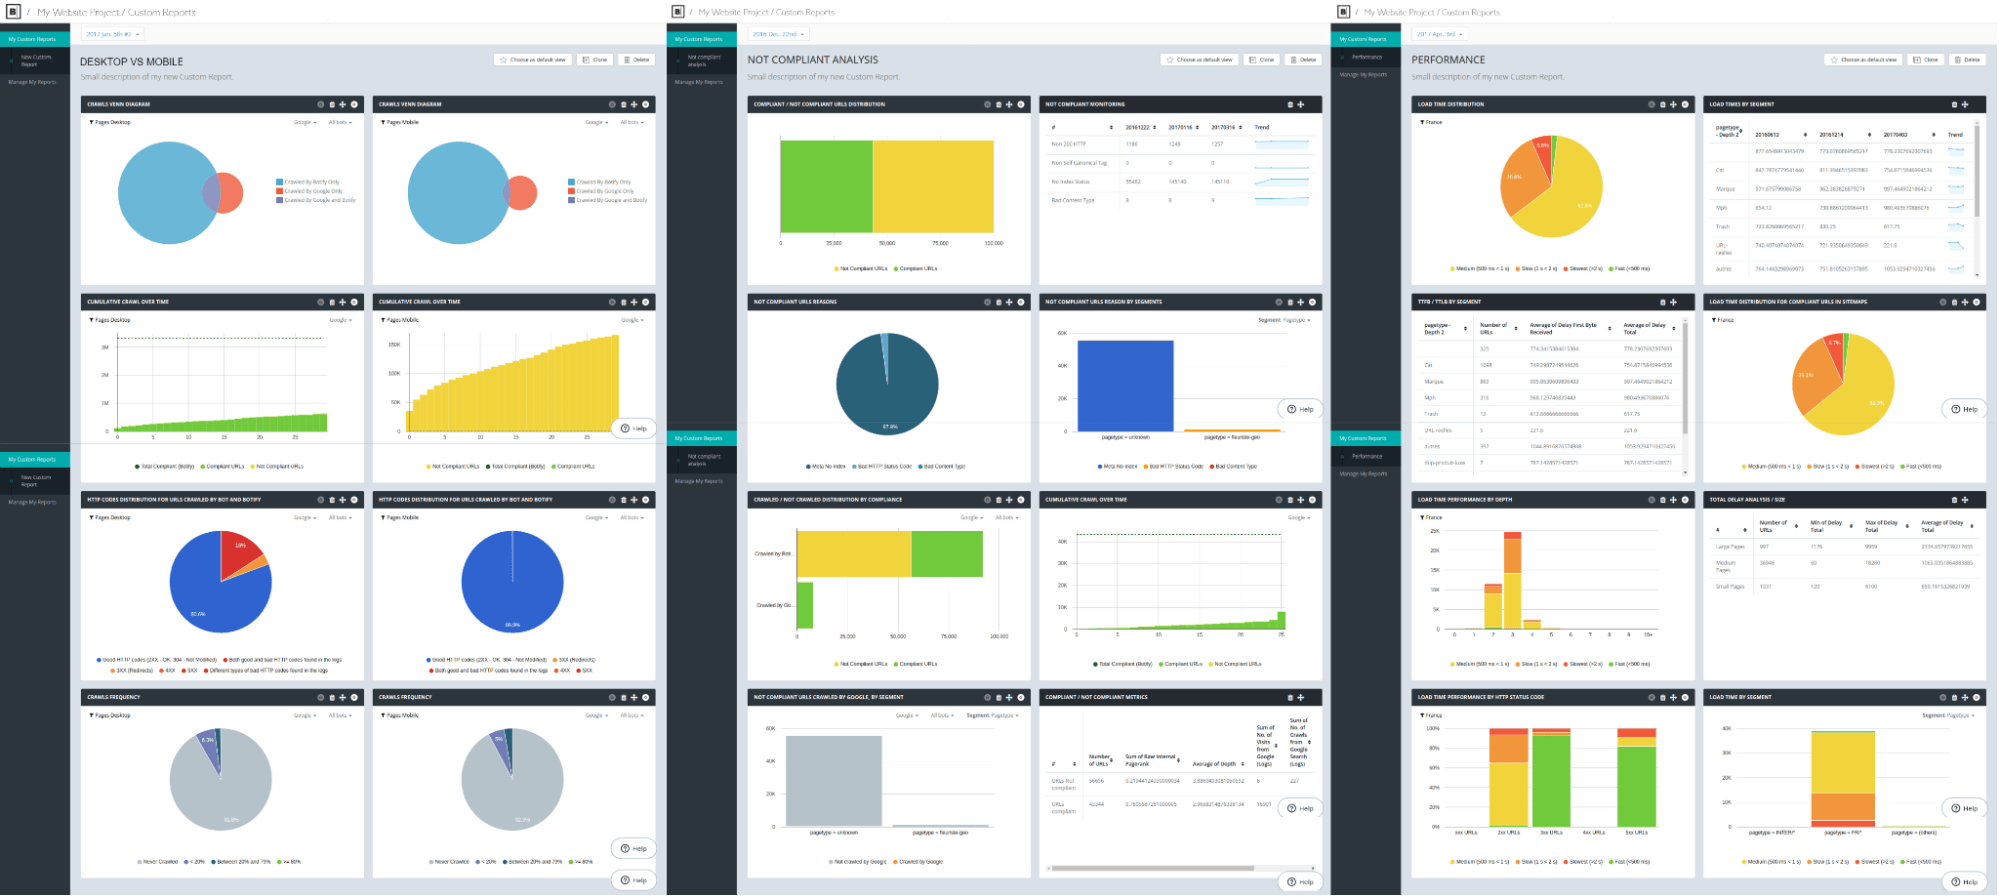
Task: Open Manage My Reports in the Desktop vs Mobile sidebar
Action: tap(33, 82)
